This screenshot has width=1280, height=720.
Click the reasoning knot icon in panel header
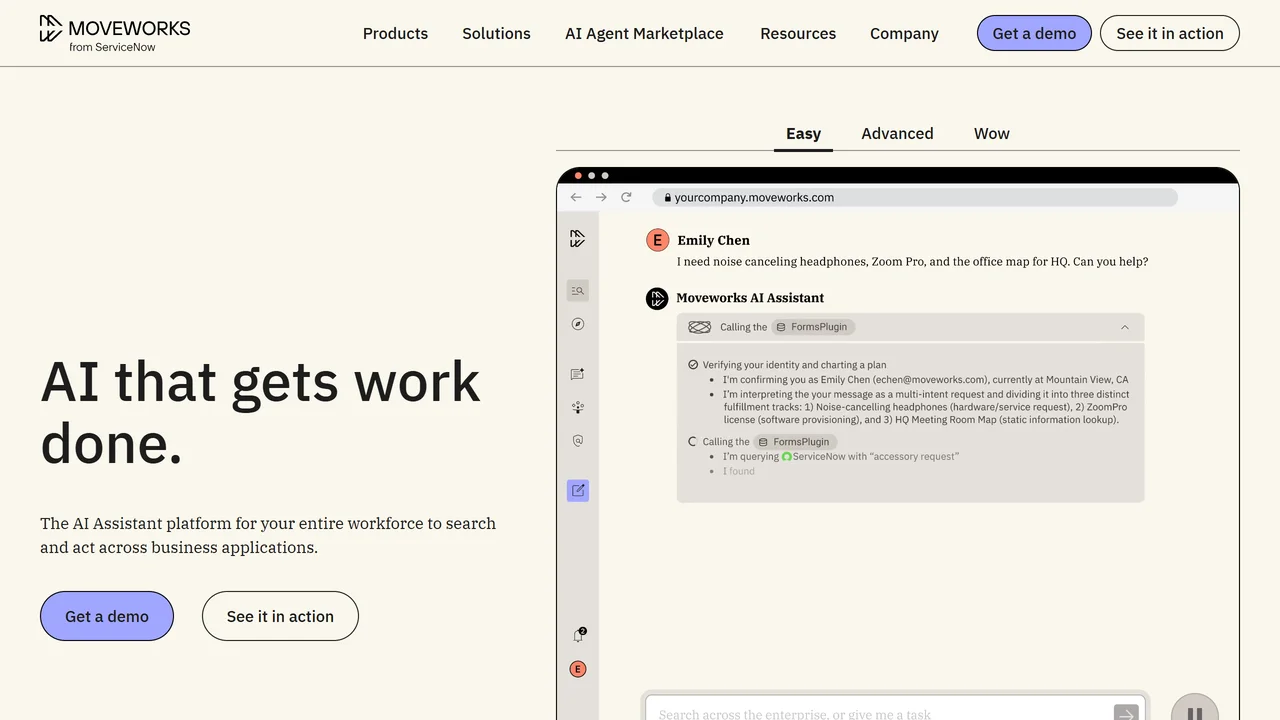tap(700, 327)
